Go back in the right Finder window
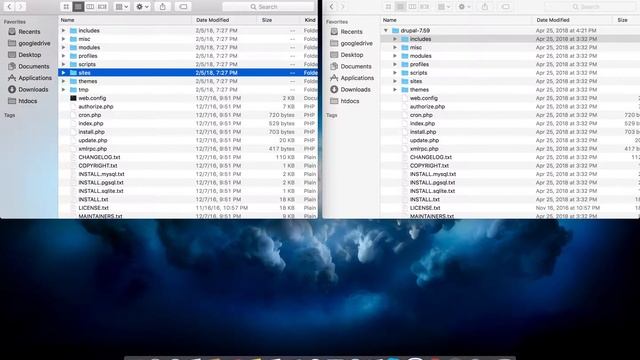Image resolution: width=640 pixels, height=360 pixels. pos(331,7)
